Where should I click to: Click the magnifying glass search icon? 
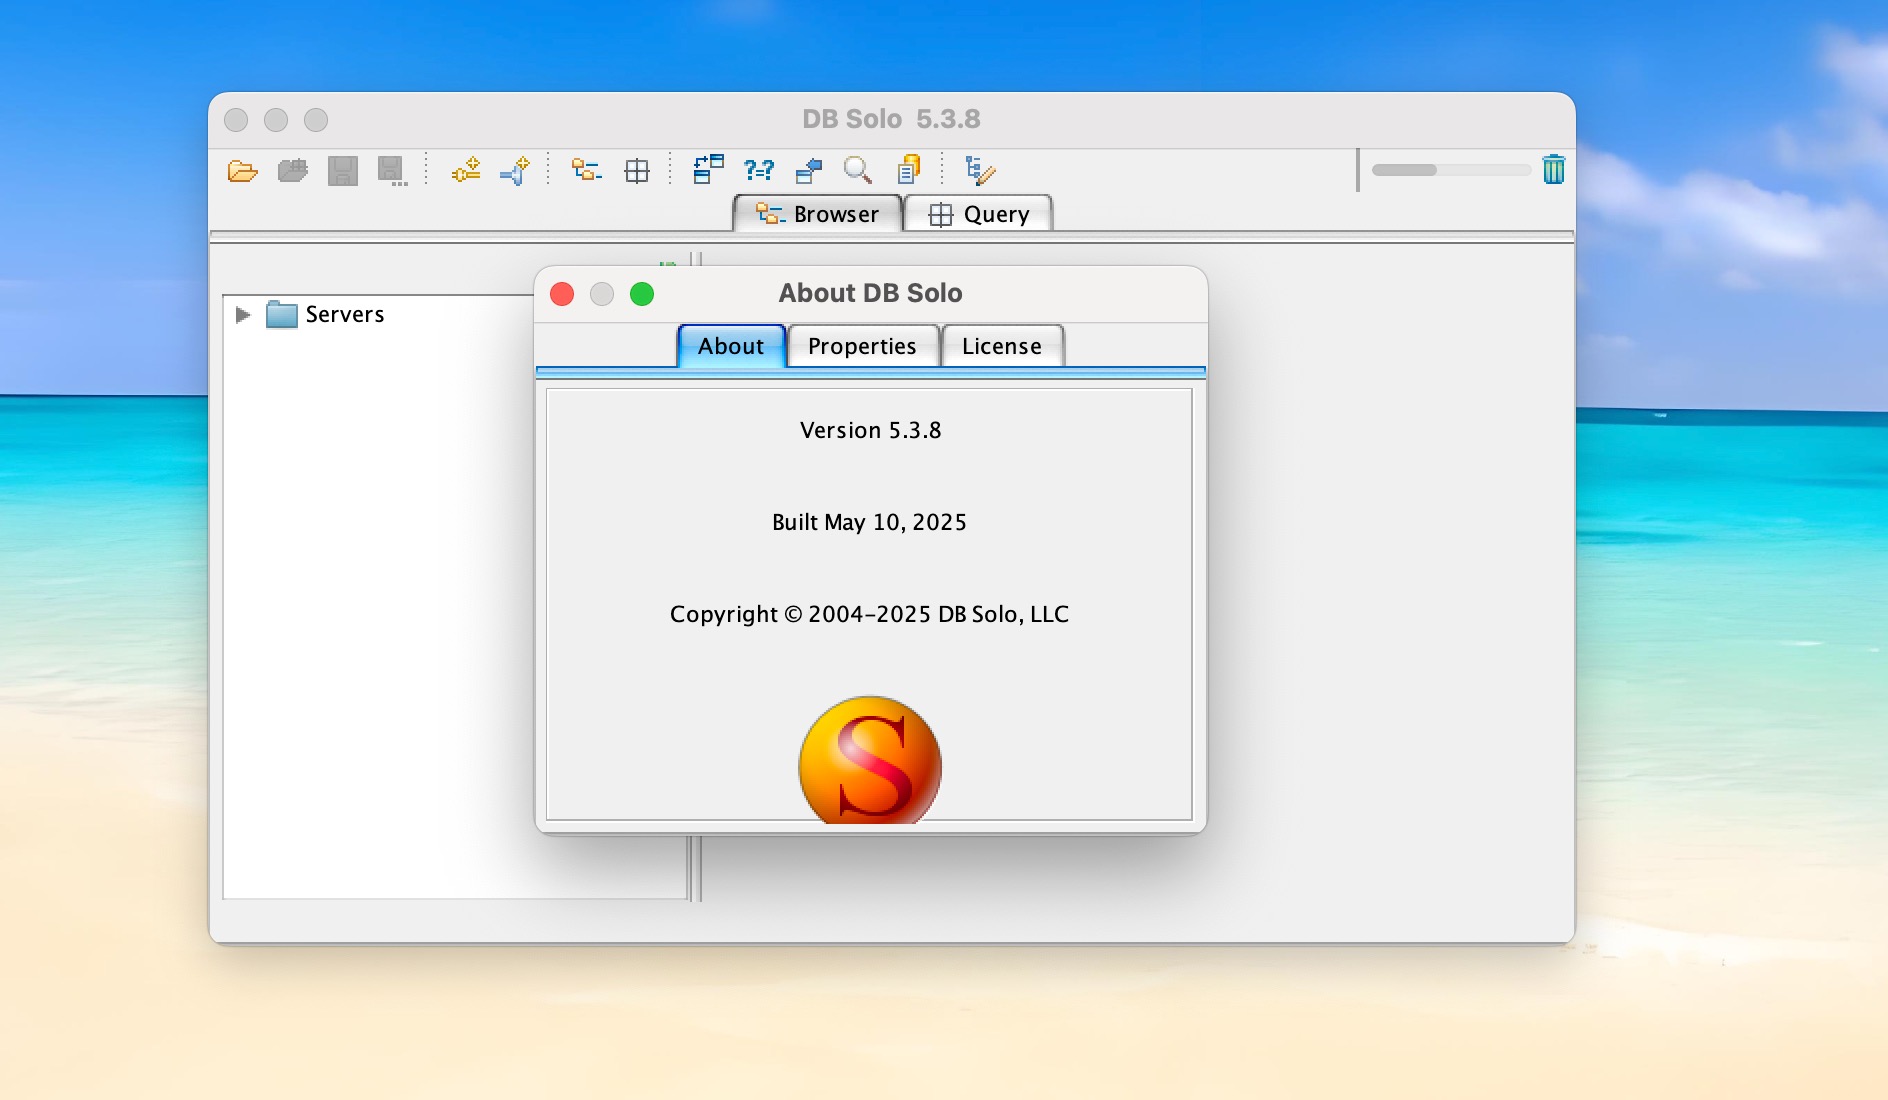858,171
